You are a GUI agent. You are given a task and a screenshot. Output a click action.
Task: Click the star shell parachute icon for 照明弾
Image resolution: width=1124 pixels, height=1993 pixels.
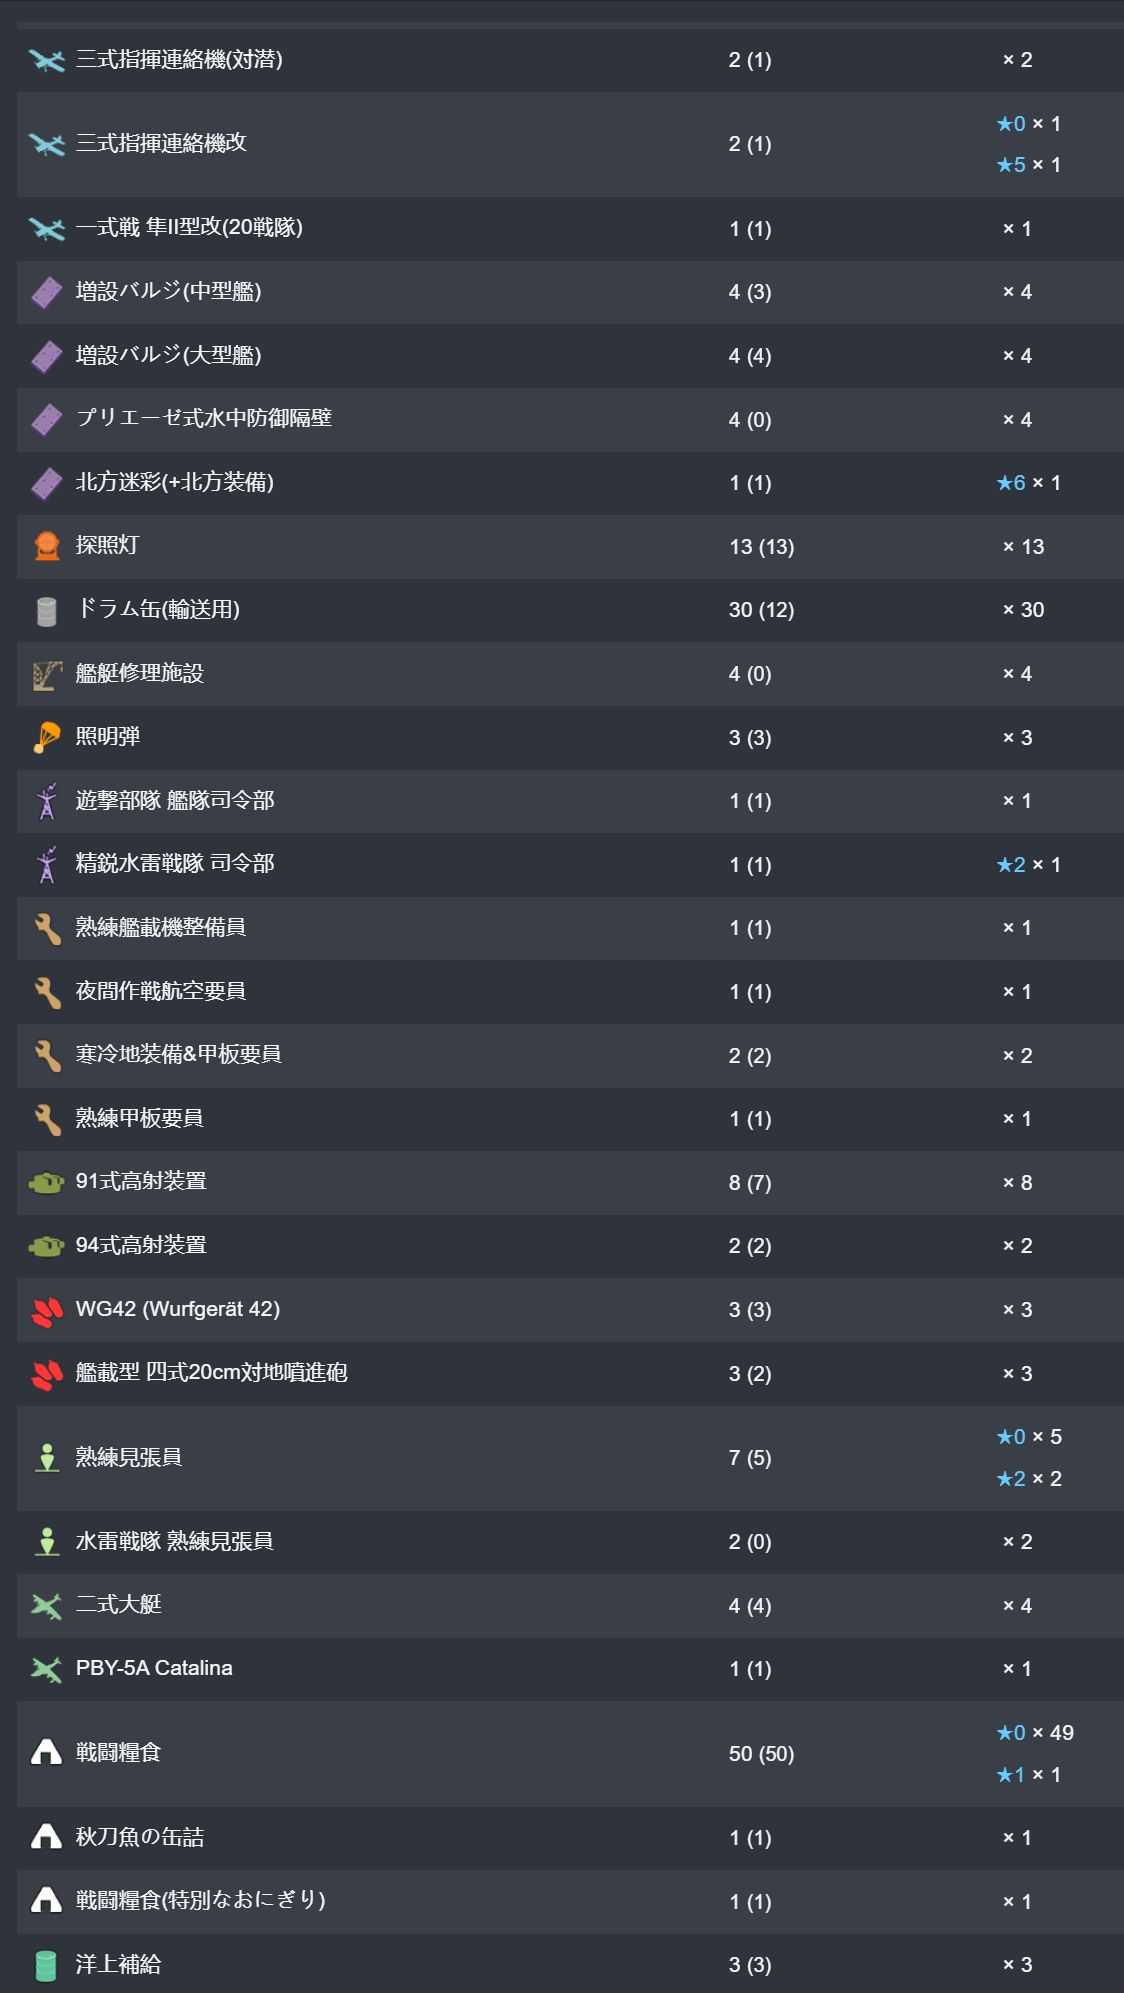point(47,737)
